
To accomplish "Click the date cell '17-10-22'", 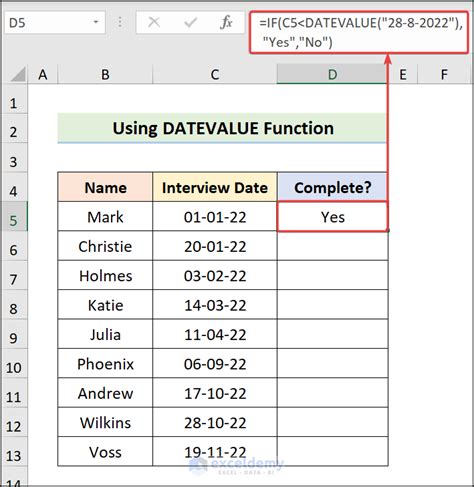I will 215,393.
